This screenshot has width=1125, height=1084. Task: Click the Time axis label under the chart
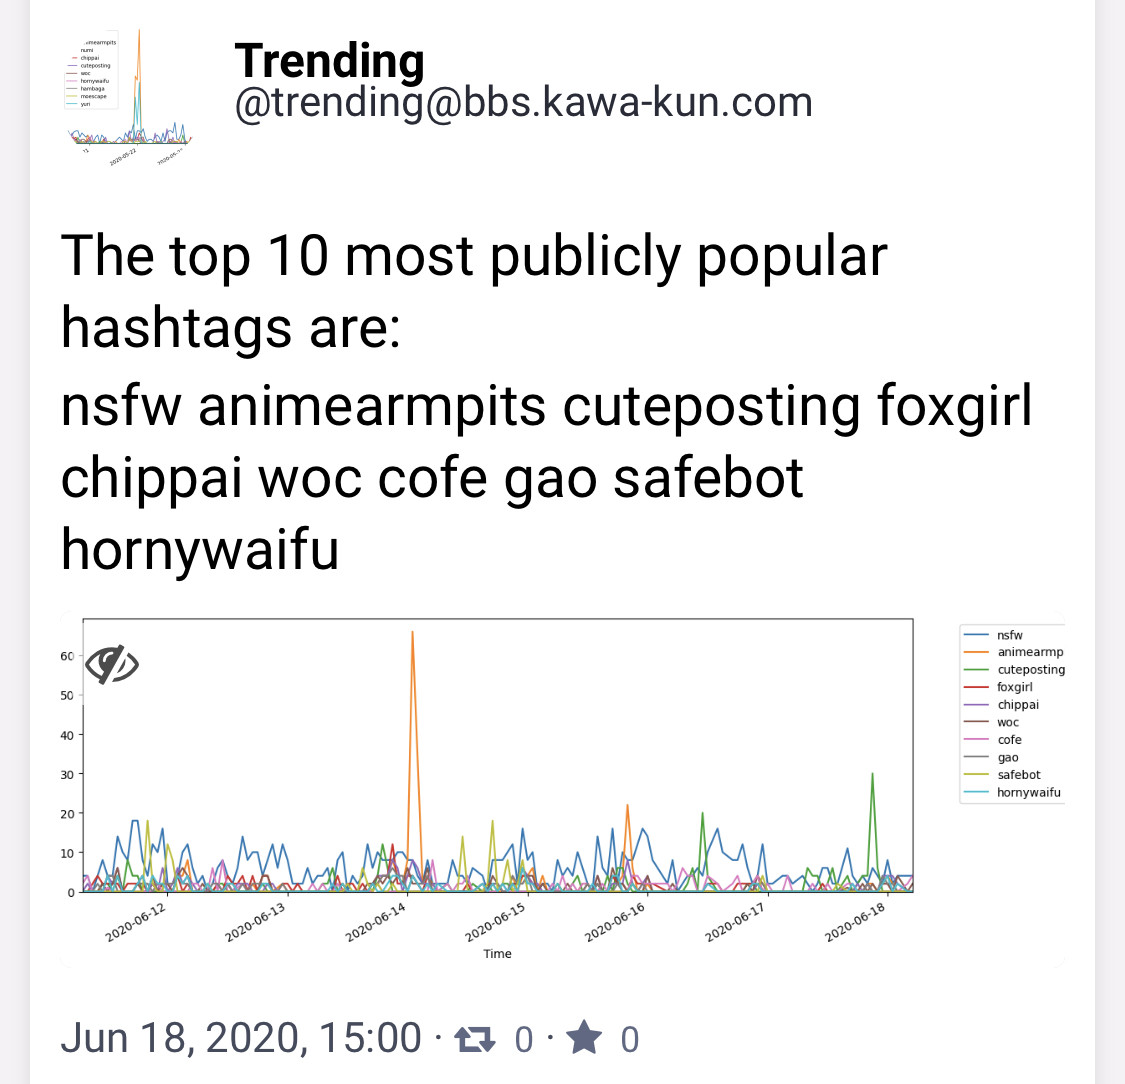click(x=497, y=954)
